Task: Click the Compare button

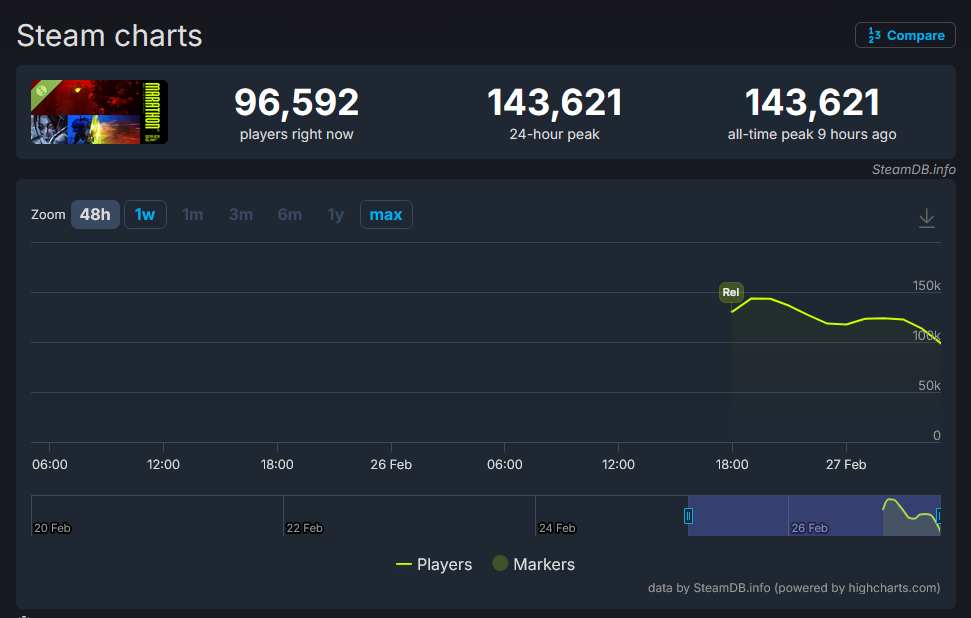Action: (x=905, y=35)
